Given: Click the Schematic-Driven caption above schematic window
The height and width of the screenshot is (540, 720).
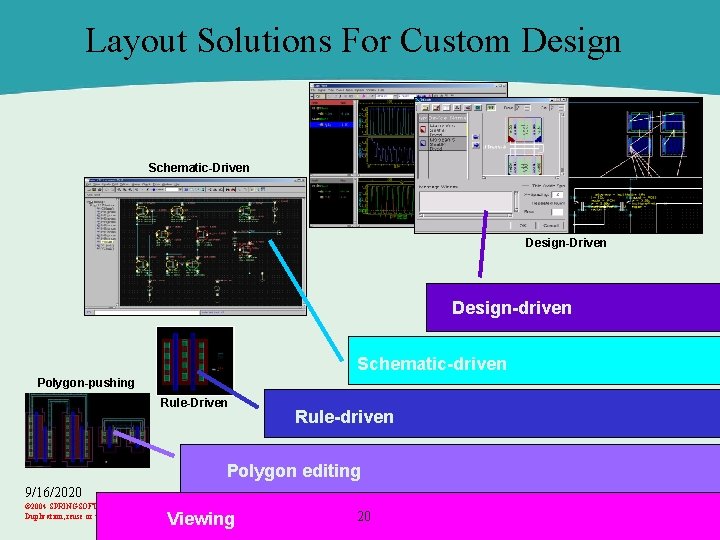Looking at the screenshot, I should pyautogui.click(x=199, y=168).
